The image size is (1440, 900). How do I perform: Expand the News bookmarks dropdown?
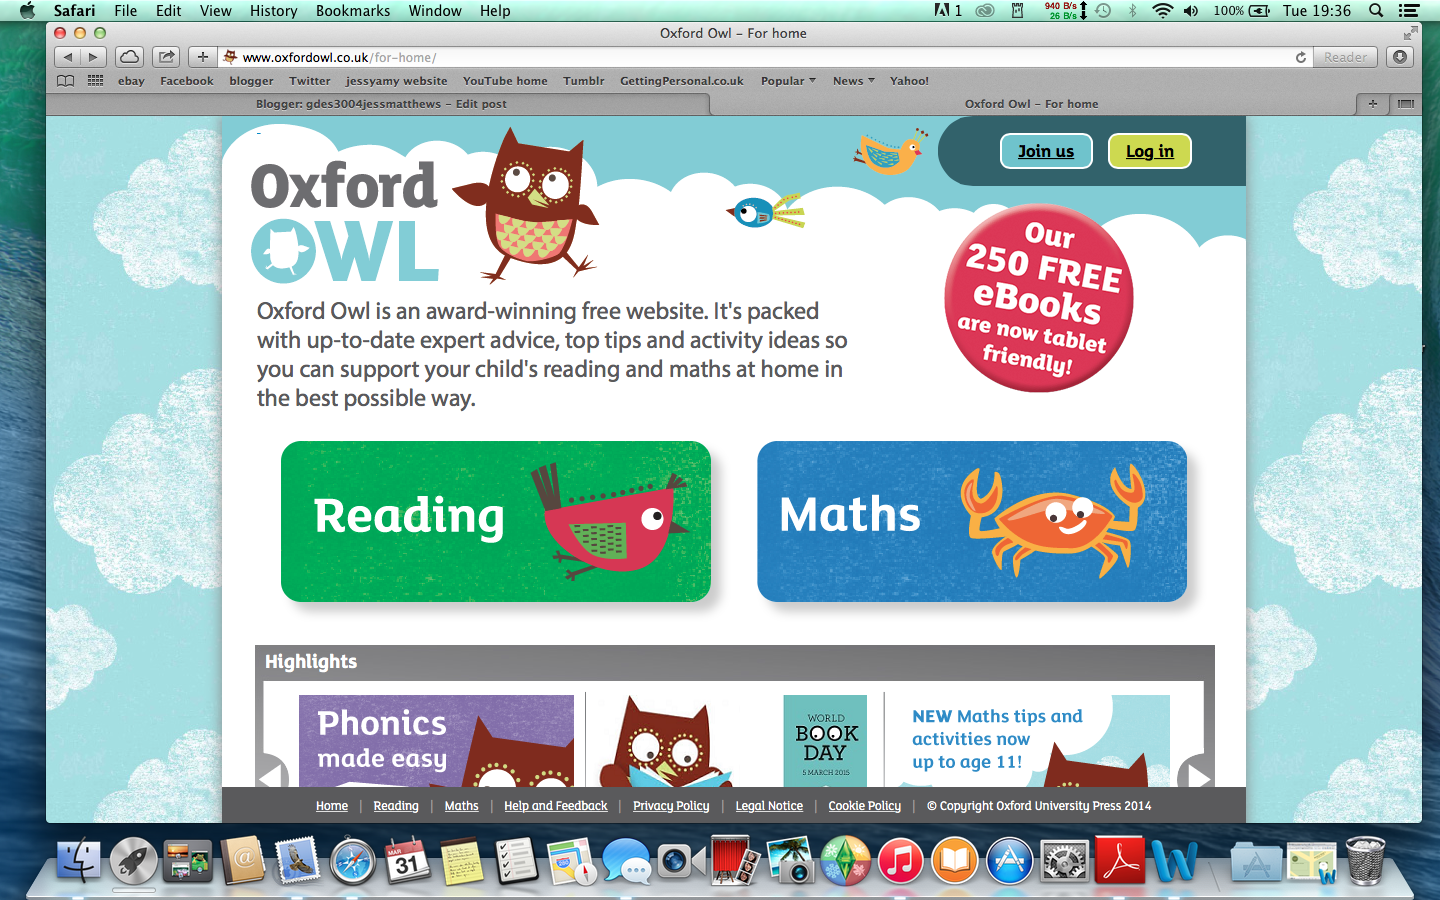pos(853,81)
